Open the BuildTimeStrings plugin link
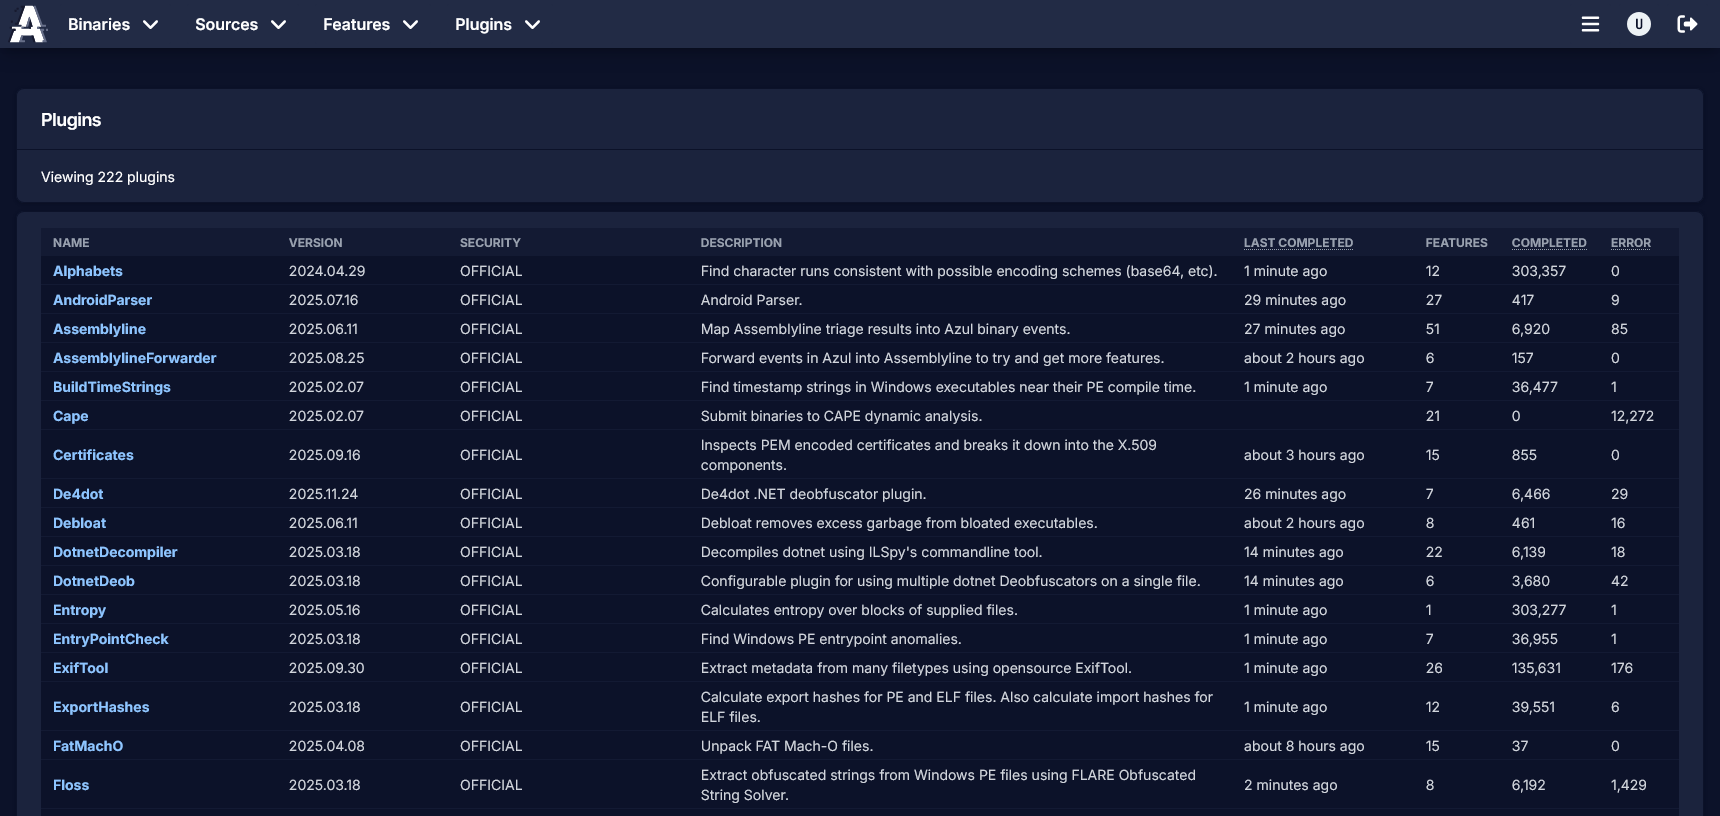 112,387
